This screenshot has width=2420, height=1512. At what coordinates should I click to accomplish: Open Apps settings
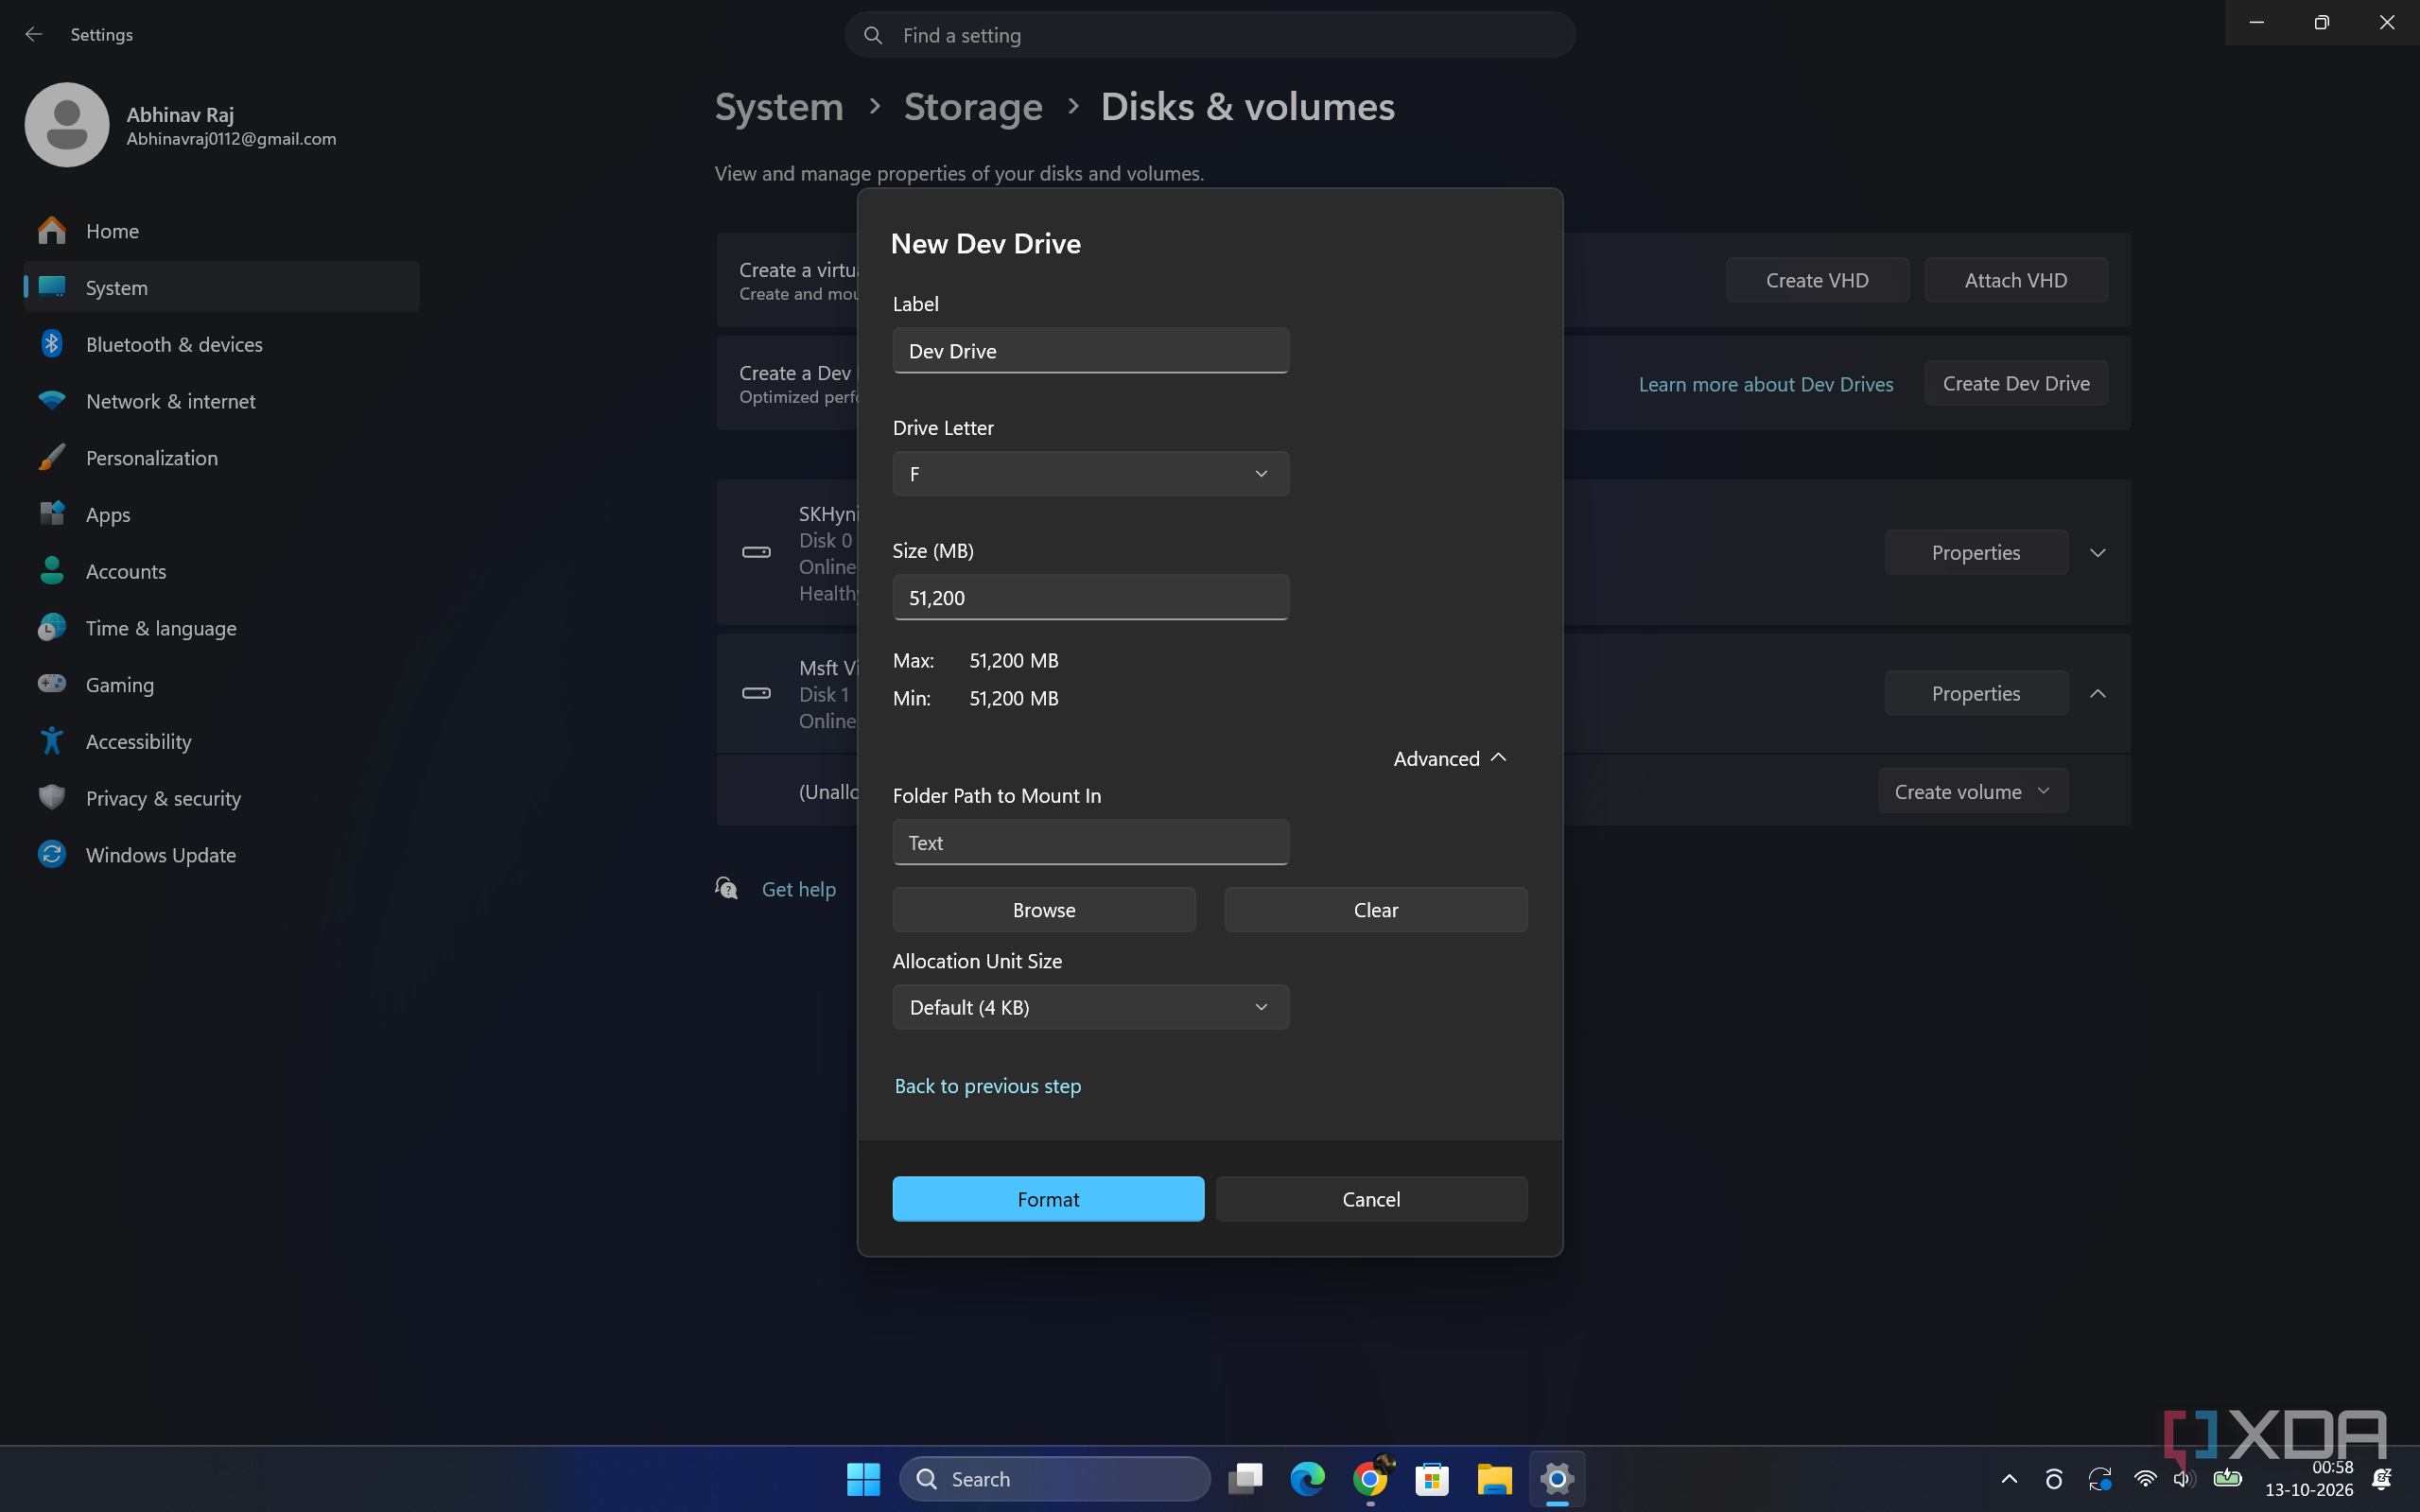221,514
